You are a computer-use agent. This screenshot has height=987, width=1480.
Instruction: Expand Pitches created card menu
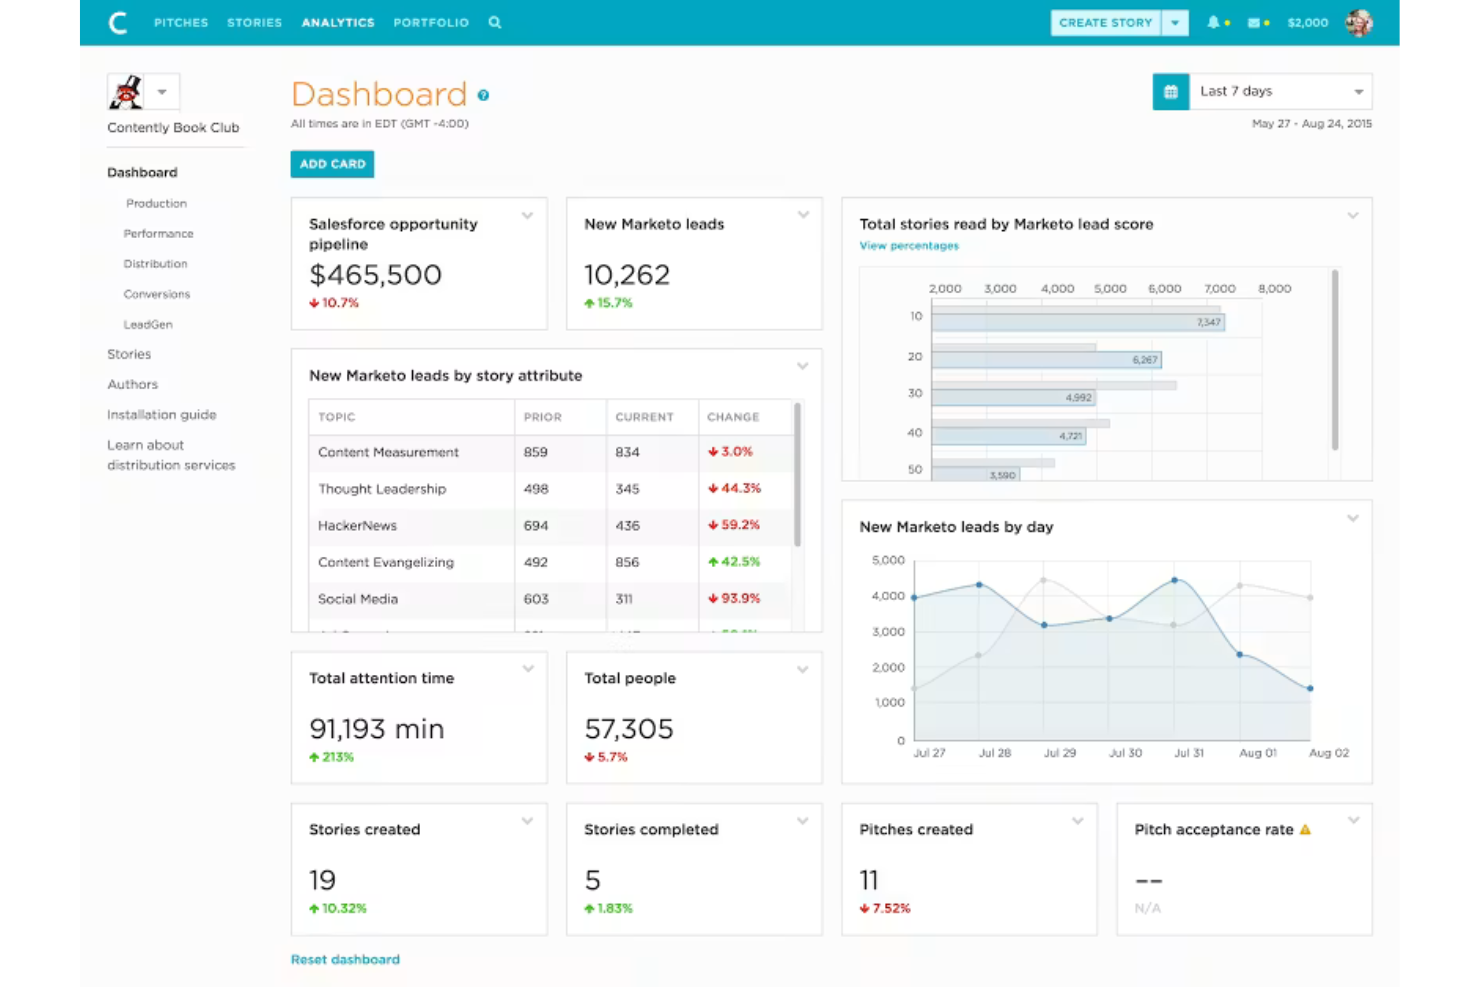coord(1078,821)
